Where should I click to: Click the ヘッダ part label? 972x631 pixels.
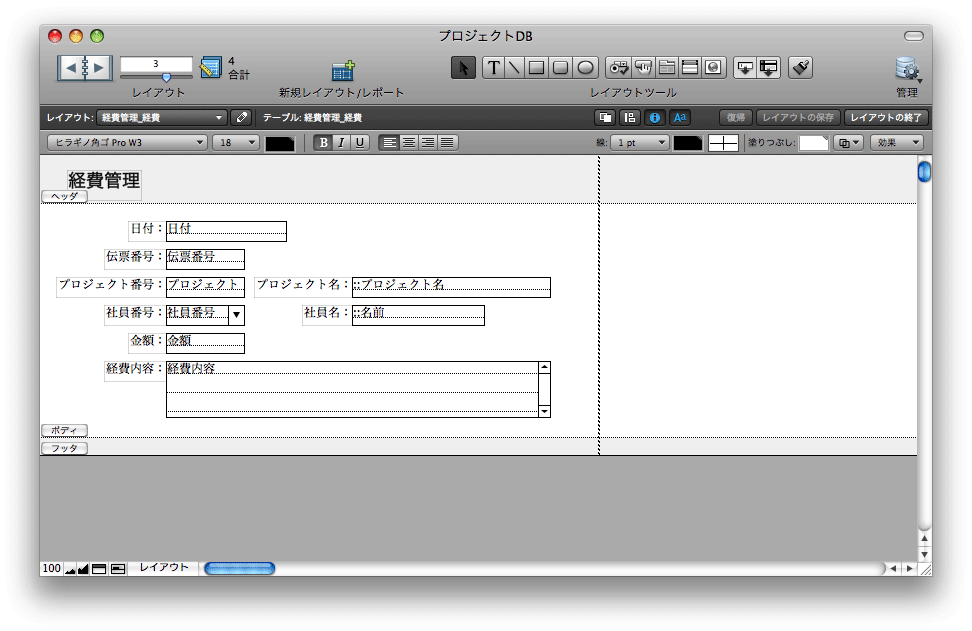pyautogui.click(x=64, y=196)
